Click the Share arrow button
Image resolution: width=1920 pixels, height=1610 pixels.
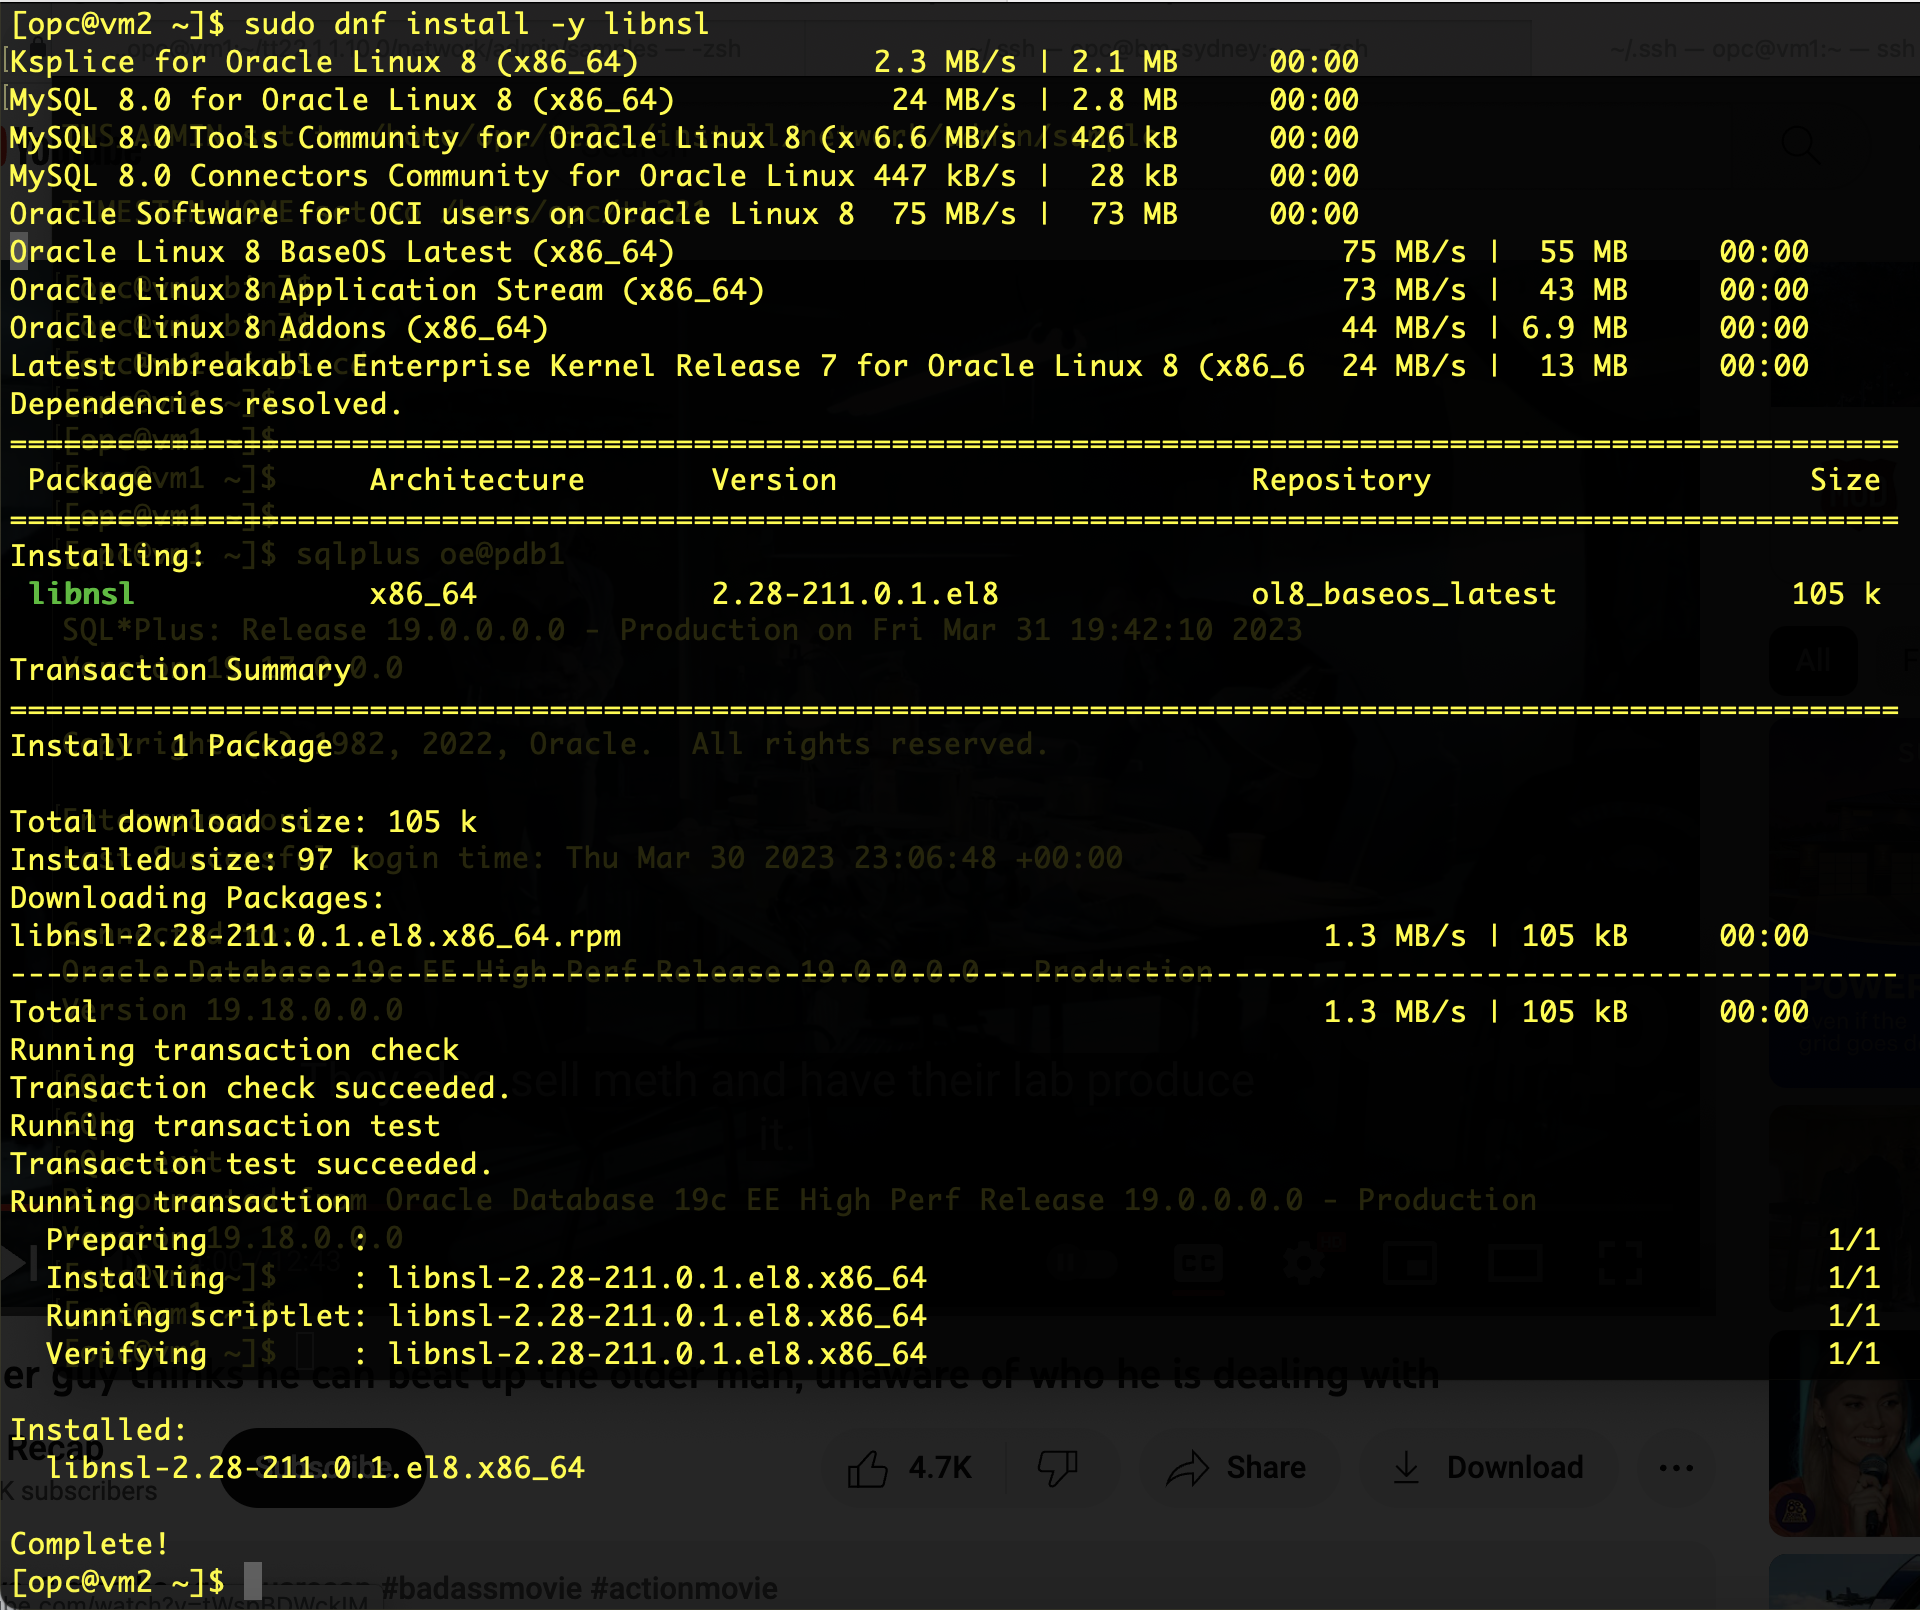[1237, 1468]
